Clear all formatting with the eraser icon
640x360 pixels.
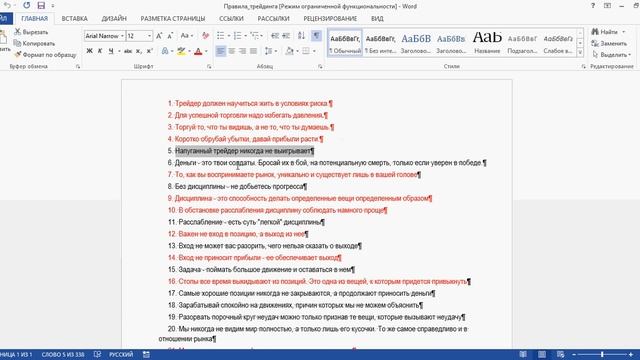pyautogui.click(x=205, y=36)
